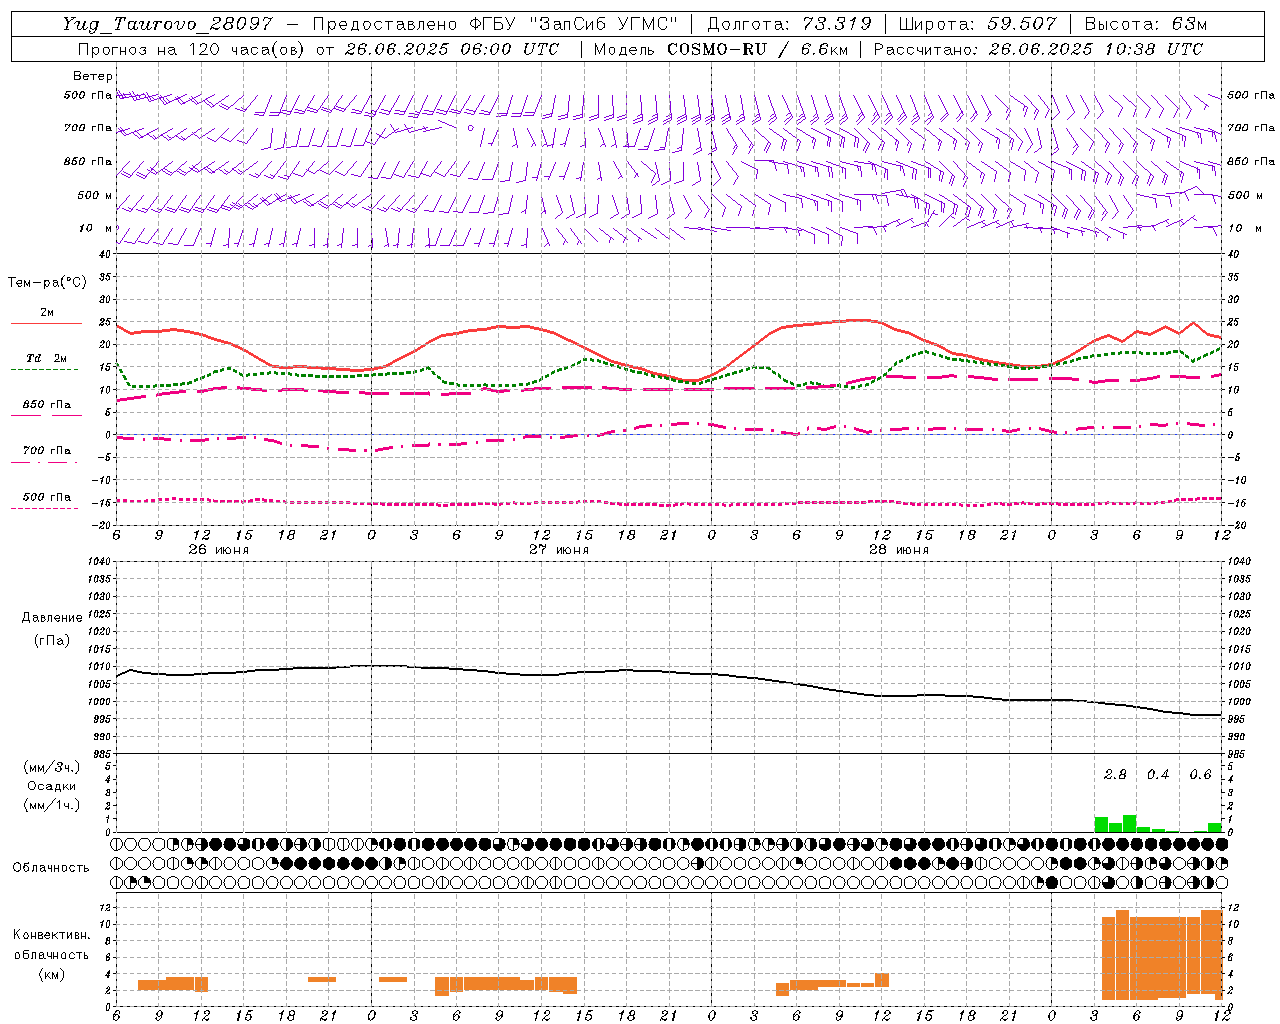Click the '500 м' wind level label on left

pyautogui.click(x=96, y=195)
